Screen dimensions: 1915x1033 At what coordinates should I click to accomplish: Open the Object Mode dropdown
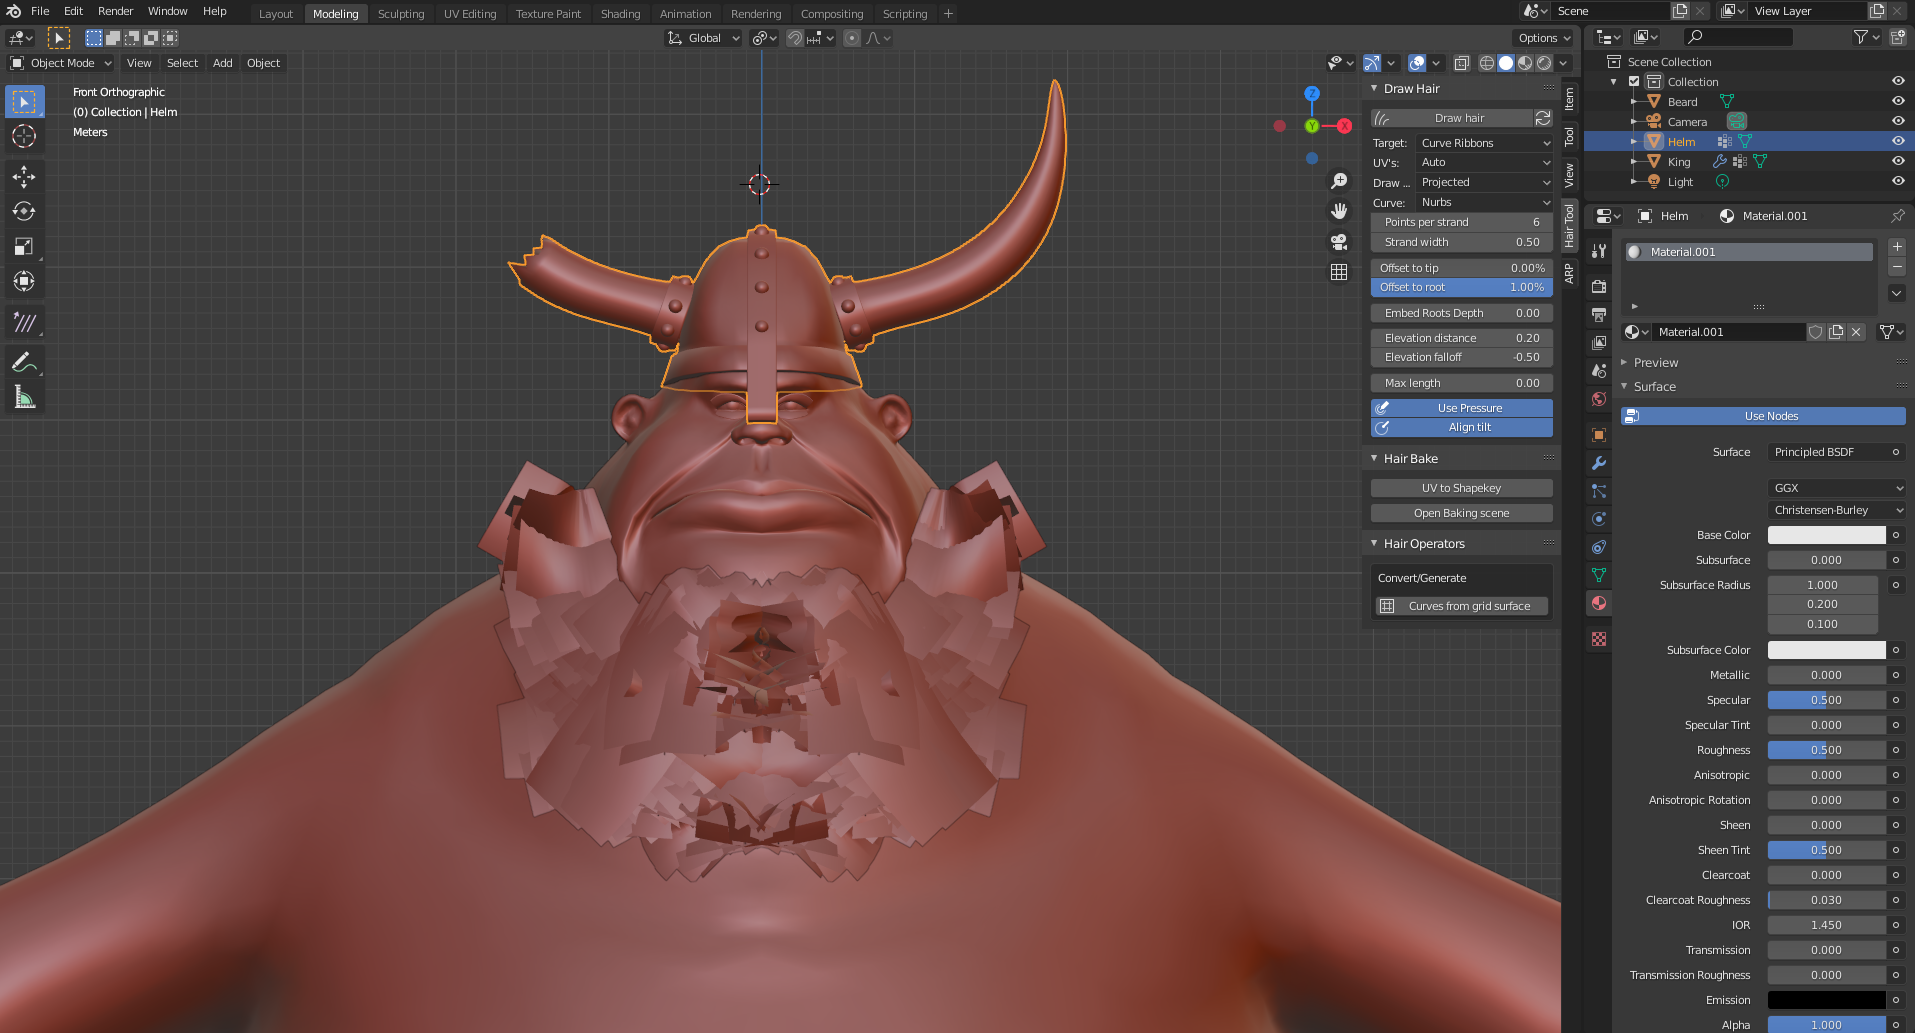pyautogui.click(x=61, y=63)
